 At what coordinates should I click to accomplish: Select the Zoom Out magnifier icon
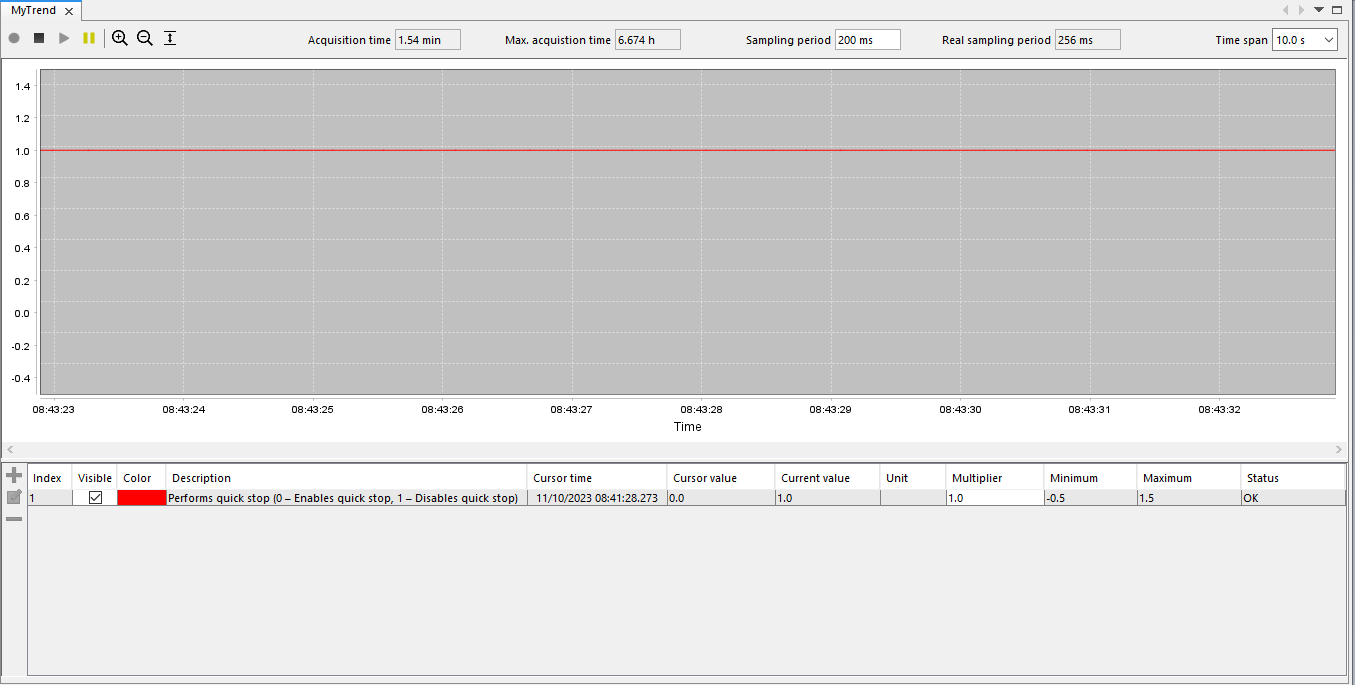click(145, 38)
